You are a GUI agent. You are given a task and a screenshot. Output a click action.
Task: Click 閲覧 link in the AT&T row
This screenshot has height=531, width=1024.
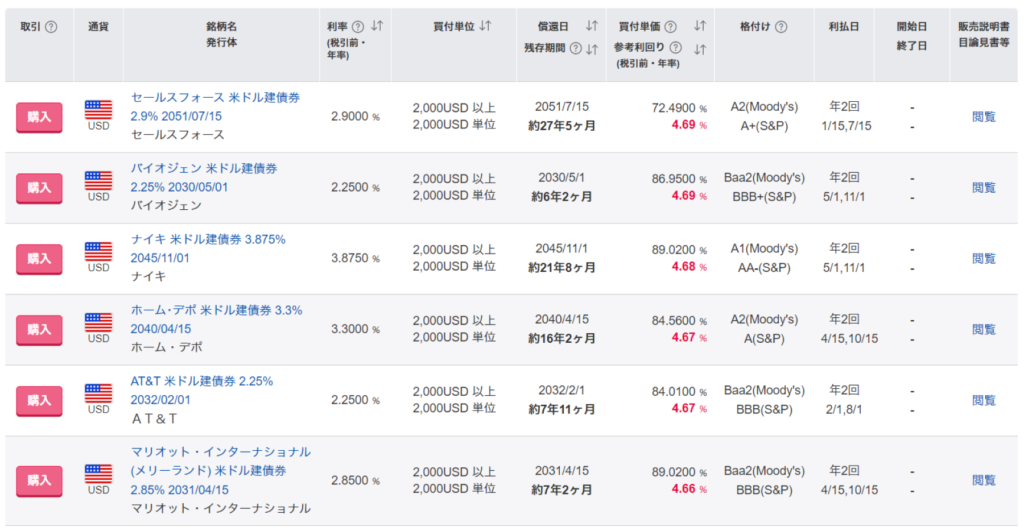tap(984, 400)
